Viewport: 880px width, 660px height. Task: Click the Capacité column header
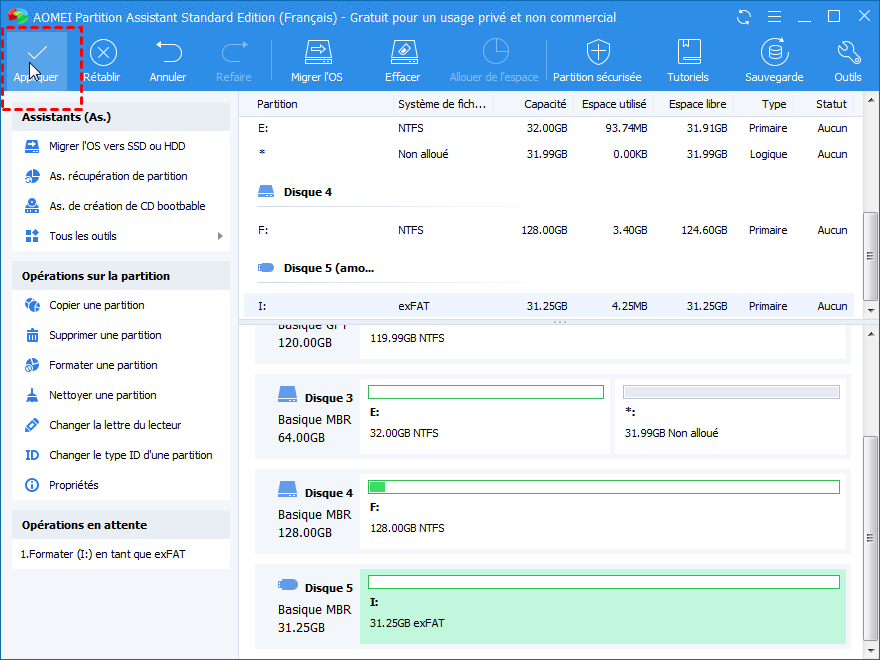click(x=544, y=104)
